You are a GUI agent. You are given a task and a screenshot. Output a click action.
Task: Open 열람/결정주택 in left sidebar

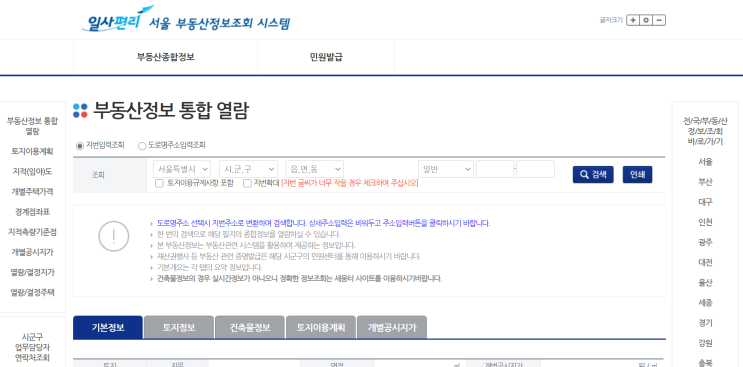click(x=32, y=292)
